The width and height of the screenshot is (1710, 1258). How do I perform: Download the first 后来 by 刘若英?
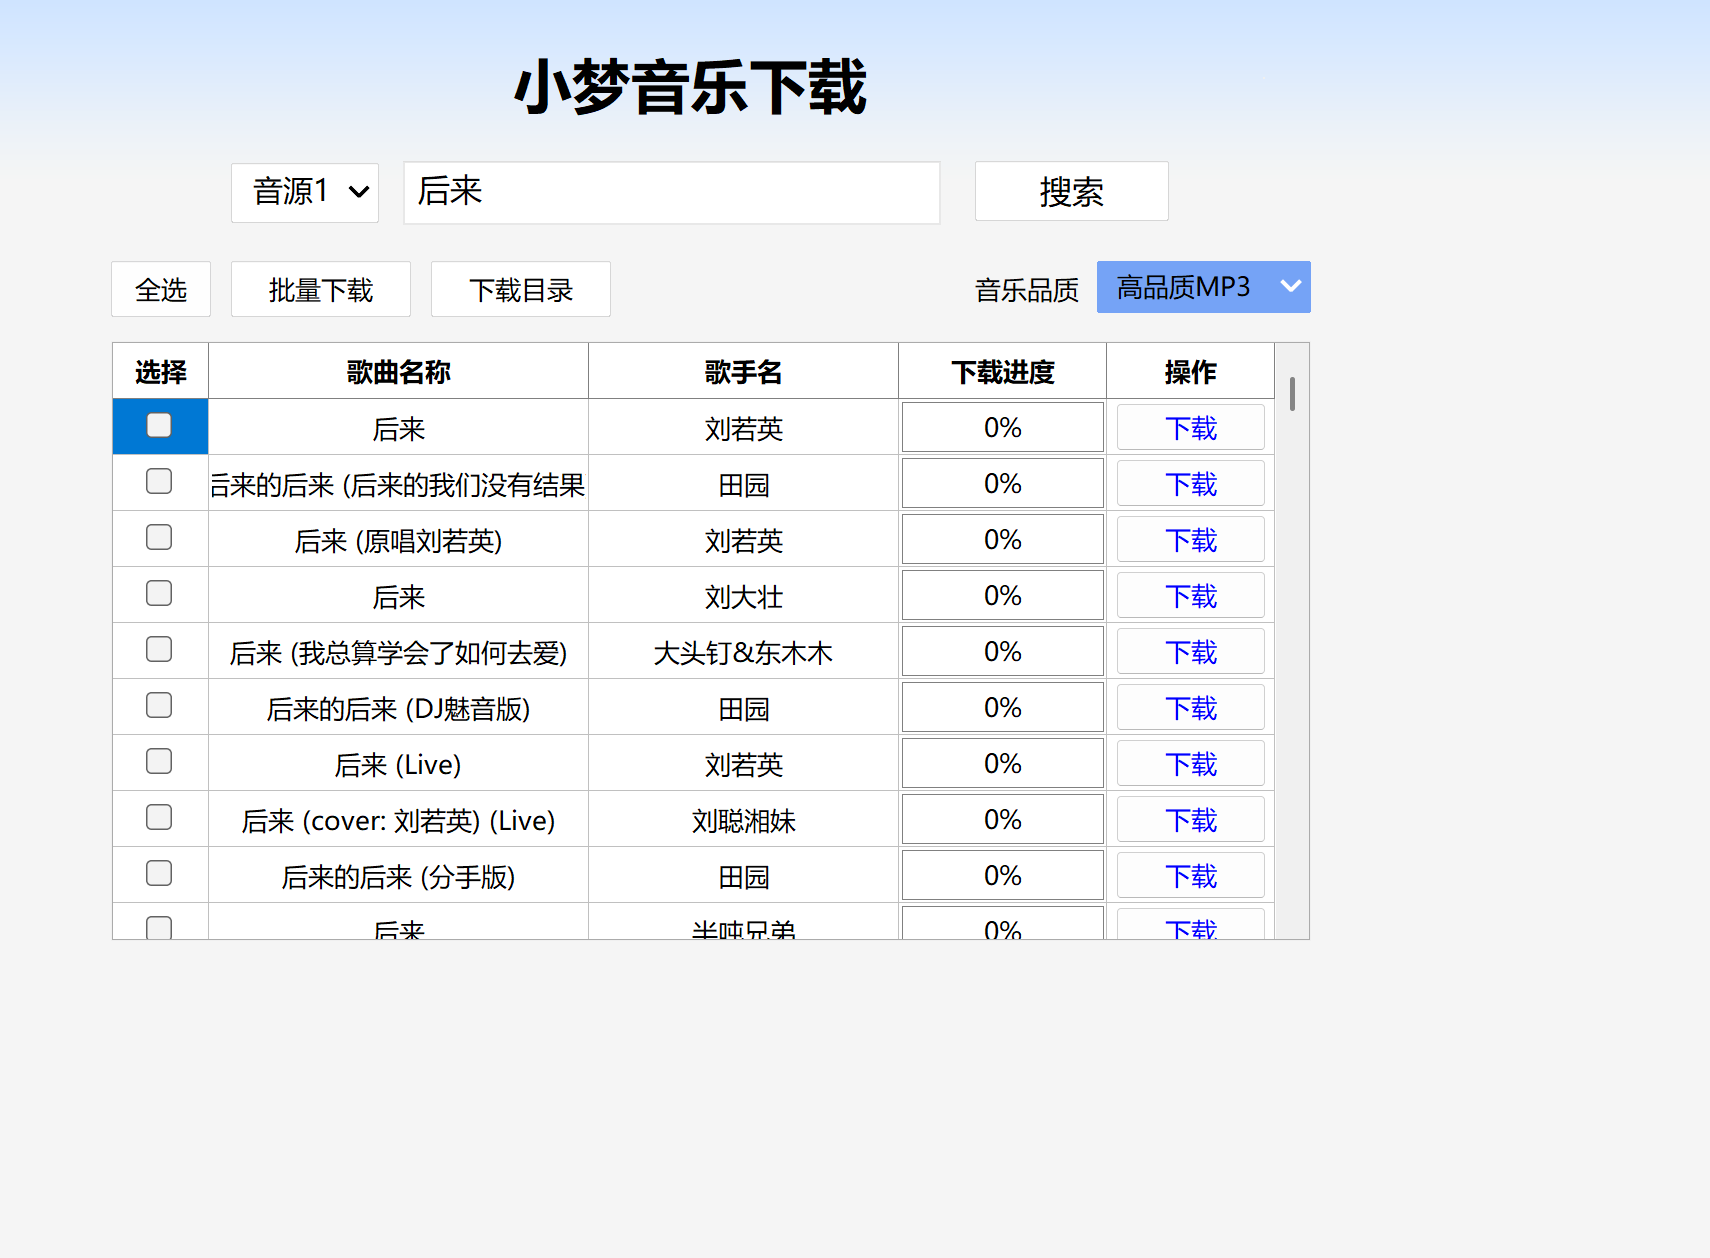(1190, 428)
